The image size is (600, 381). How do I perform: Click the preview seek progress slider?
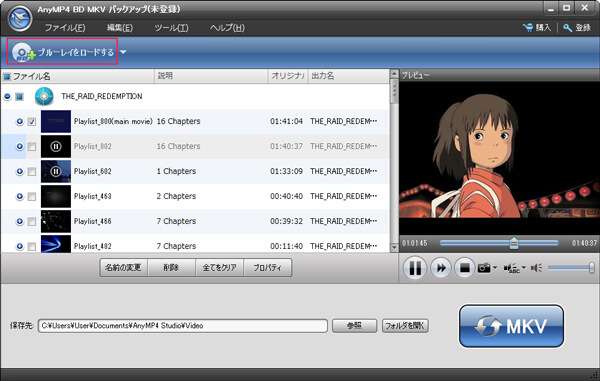[x=499, y=243]
